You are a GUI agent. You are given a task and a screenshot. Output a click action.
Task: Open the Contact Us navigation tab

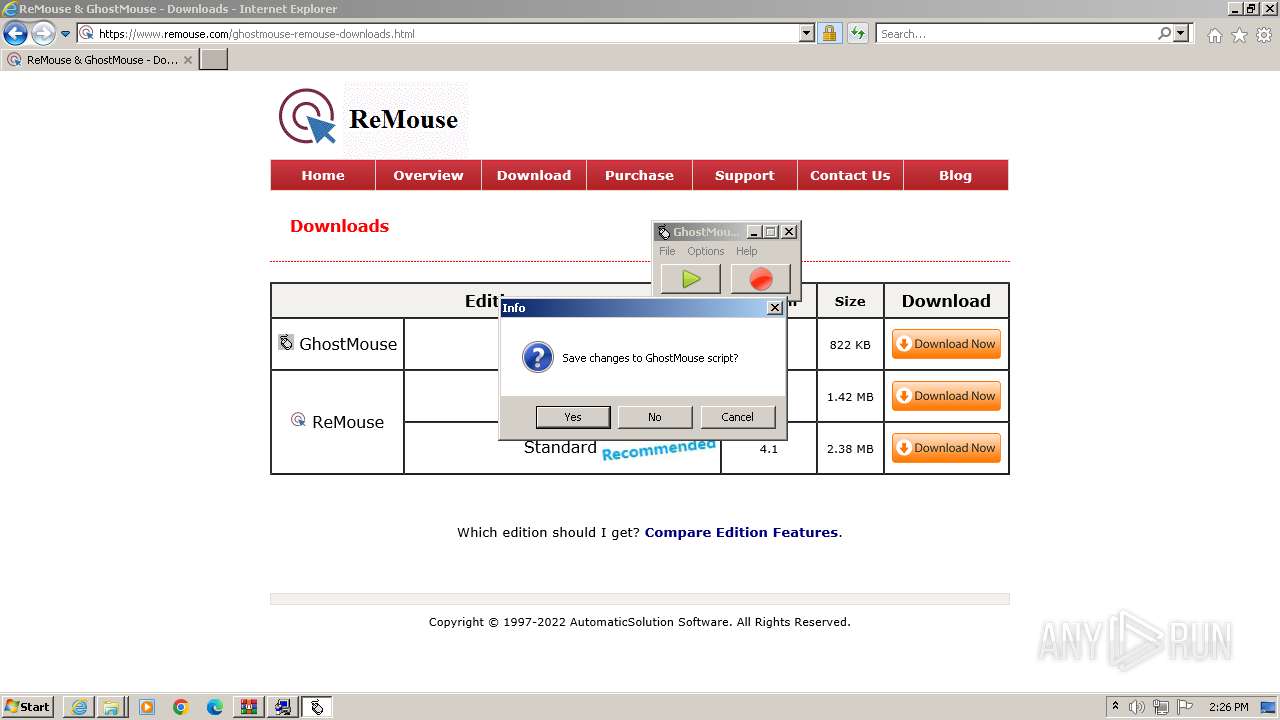[x=850, y=175]
